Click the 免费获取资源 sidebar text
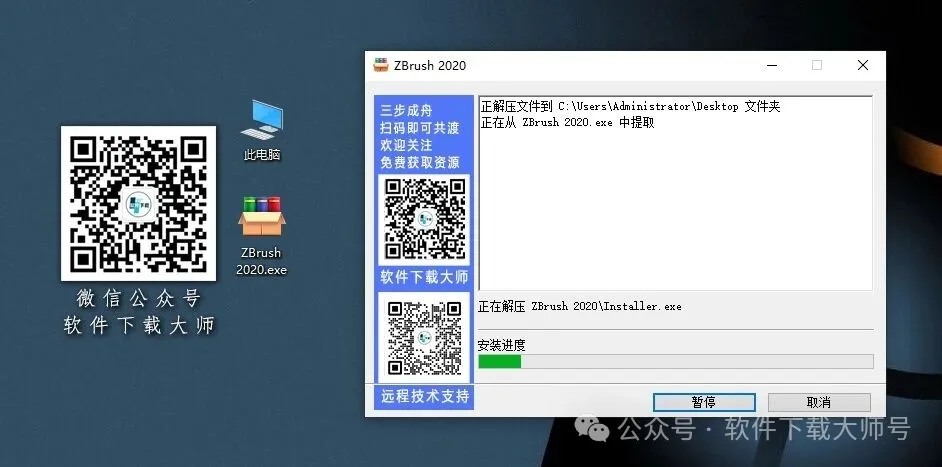The height and width of the screenshot is (467, 942). coord(420,162)
